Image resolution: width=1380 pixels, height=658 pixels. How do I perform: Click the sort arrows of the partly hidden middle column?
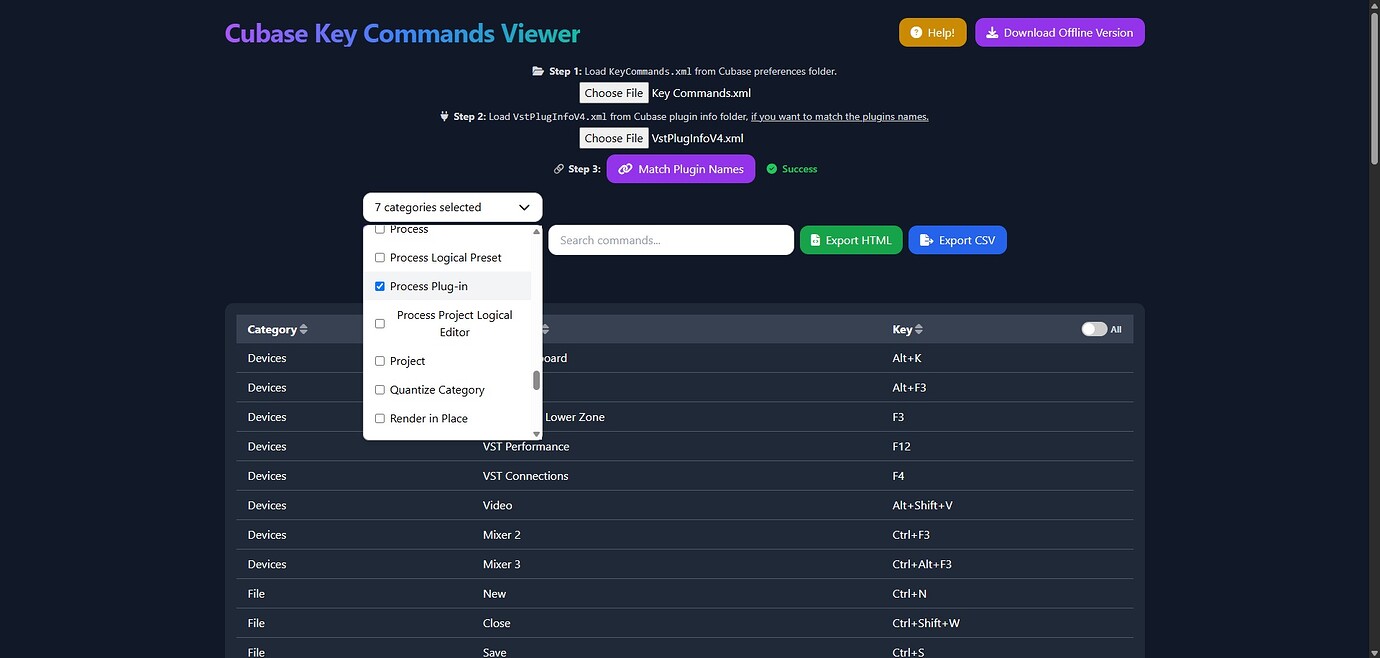click(x=545, y=329)
